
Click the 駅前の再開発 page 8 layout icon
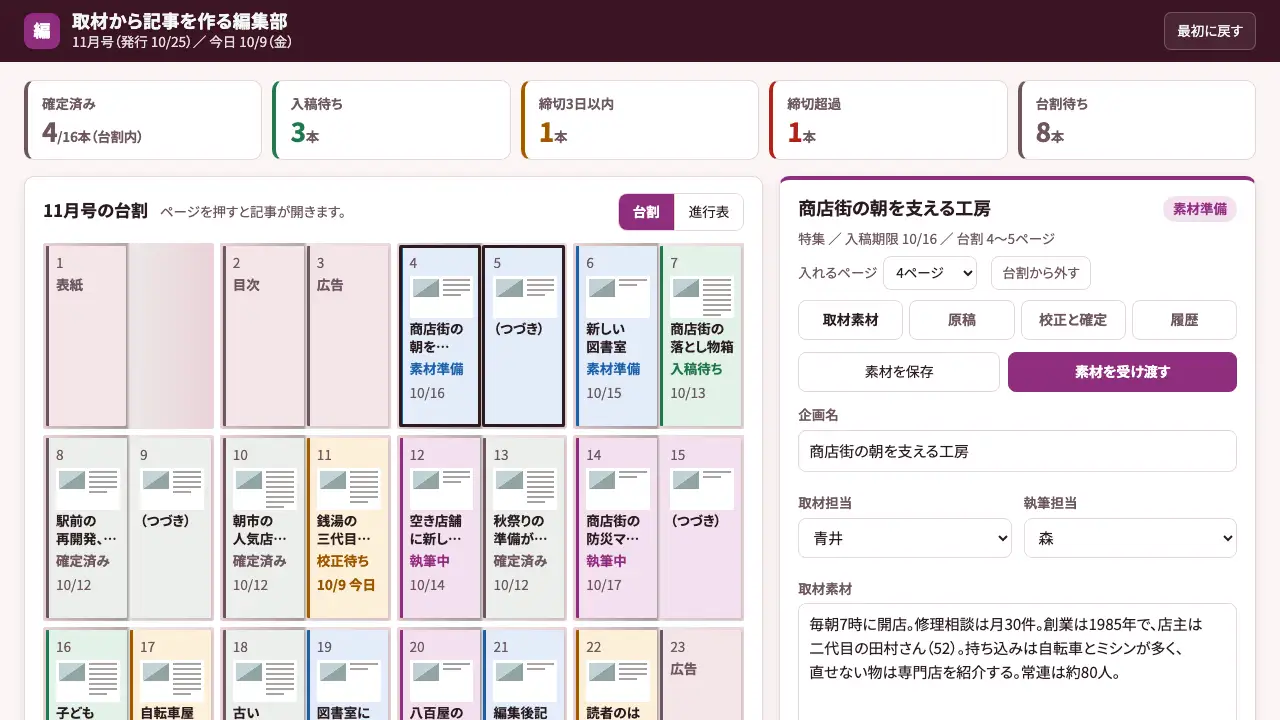pyautogui.click(x=88, y=489)
